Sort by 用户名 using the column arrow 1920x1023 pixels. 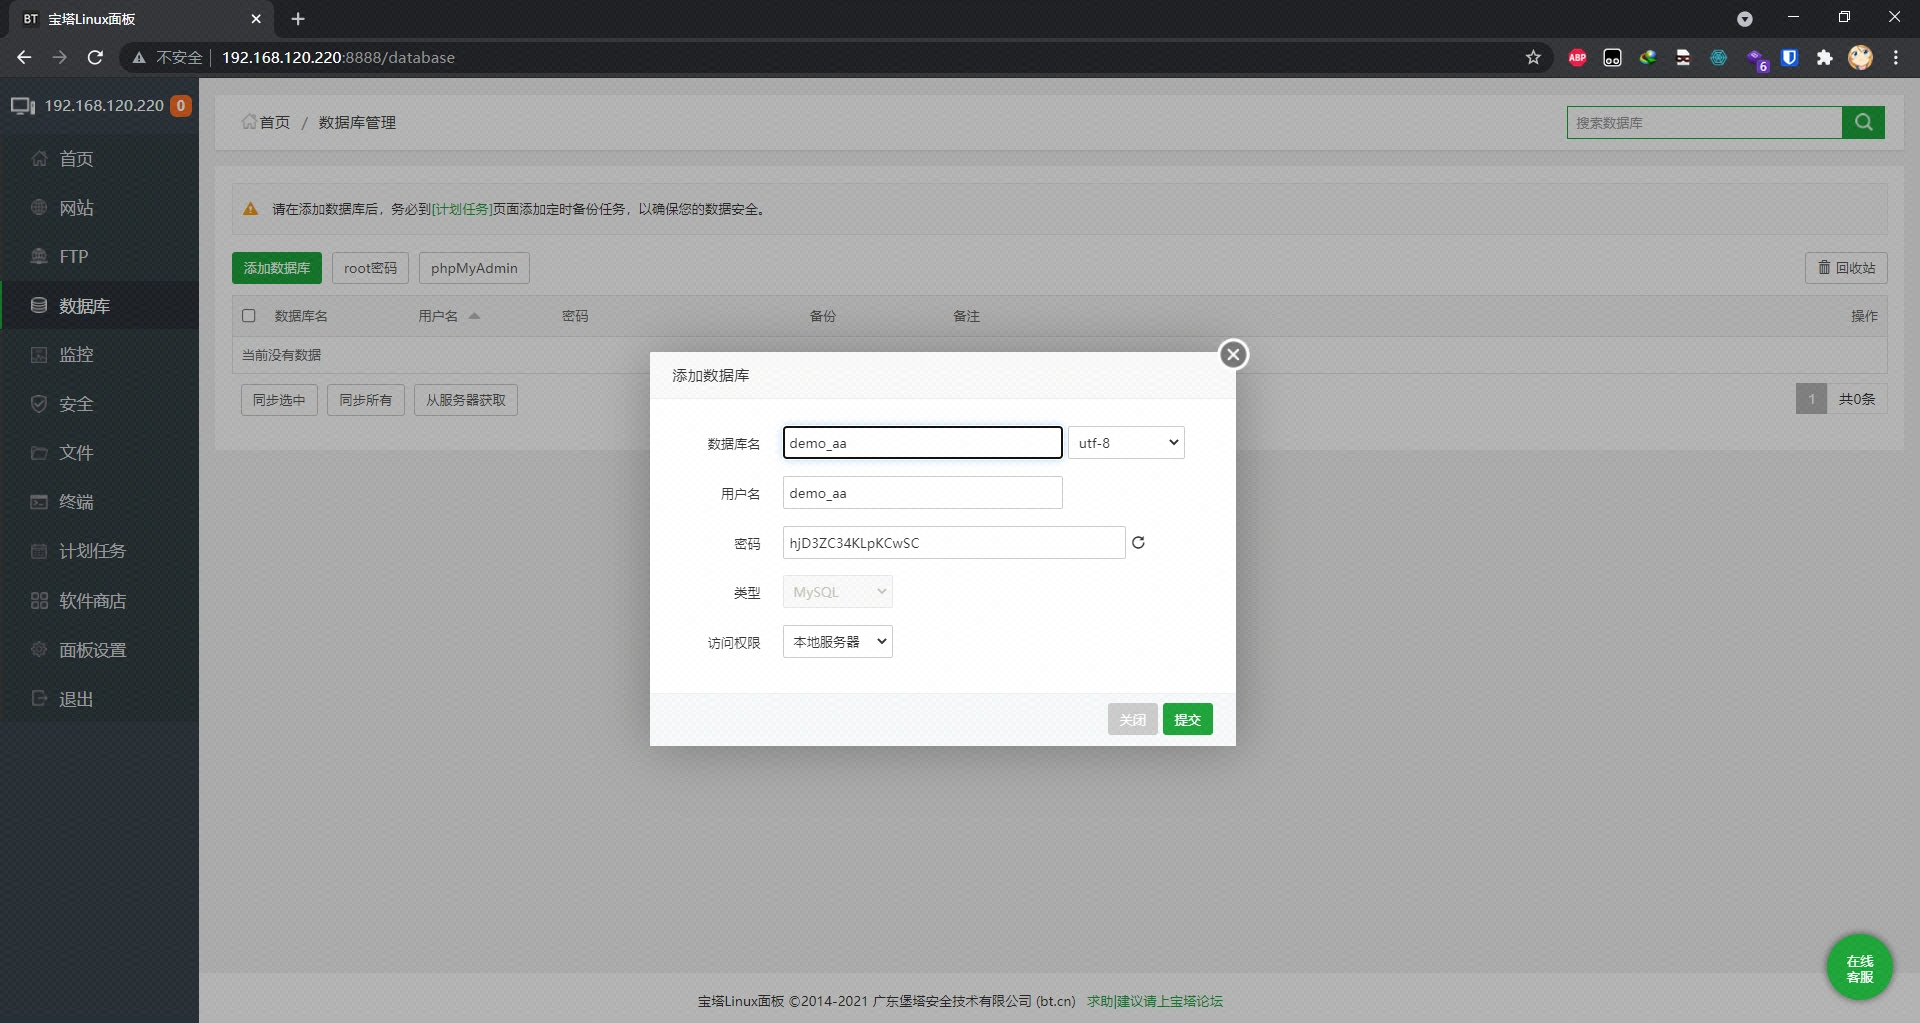coord(475,316)
